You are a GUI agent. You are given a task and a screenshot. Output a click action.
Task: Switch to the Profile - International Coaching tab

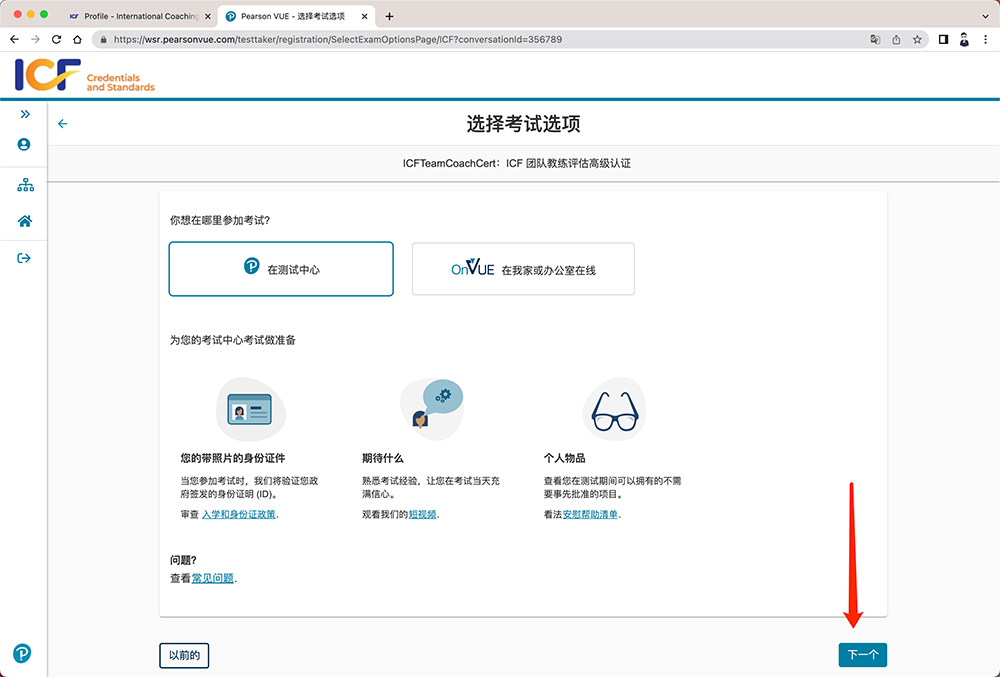pyautogui.click(x=138, y=16)
